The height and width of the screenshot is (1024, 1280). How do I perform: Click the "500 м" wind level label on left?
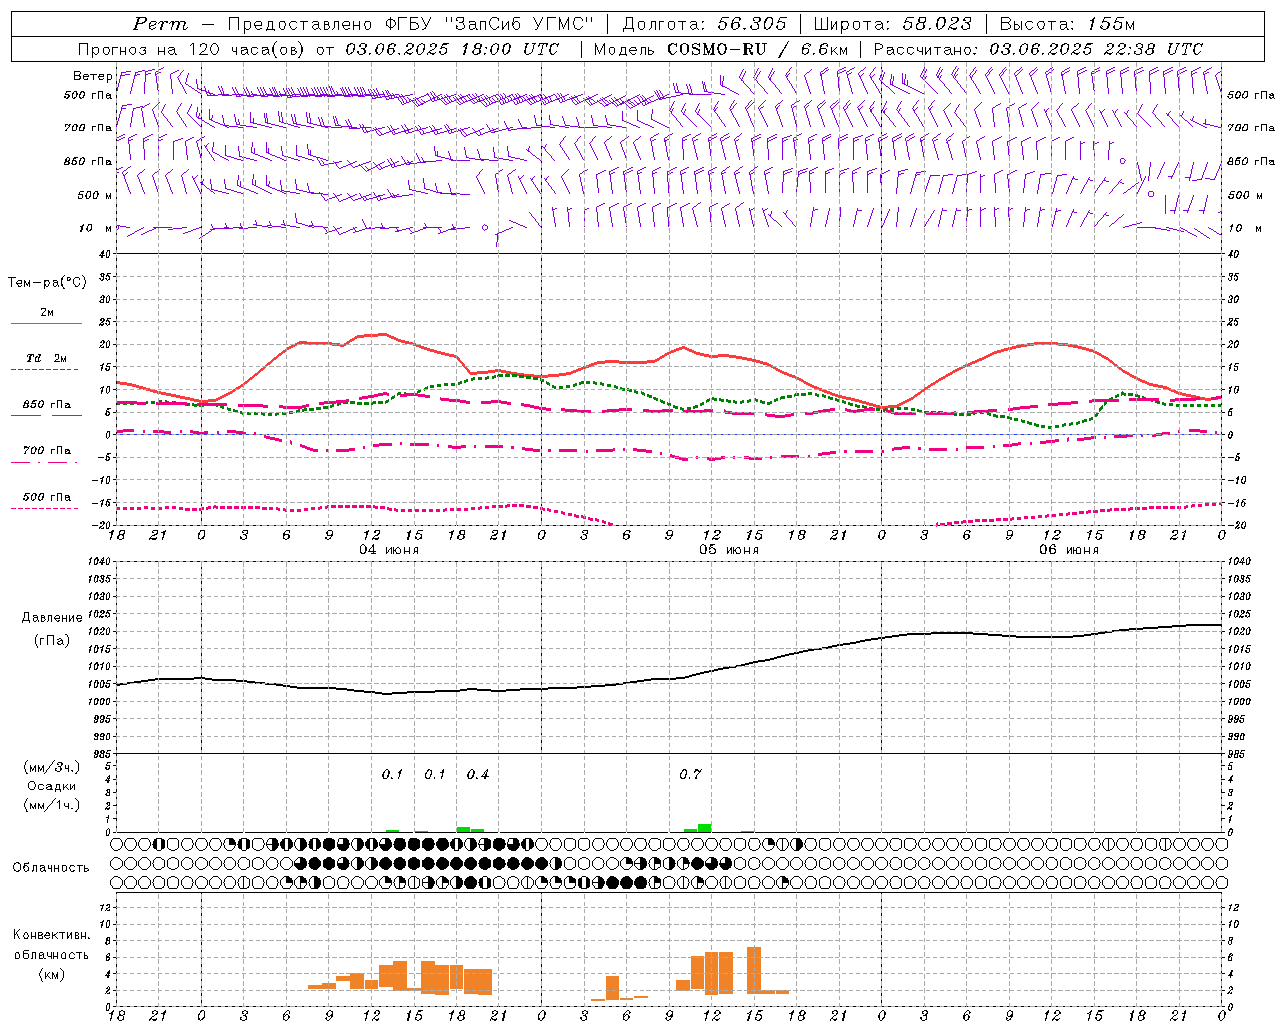click(94, 196)
